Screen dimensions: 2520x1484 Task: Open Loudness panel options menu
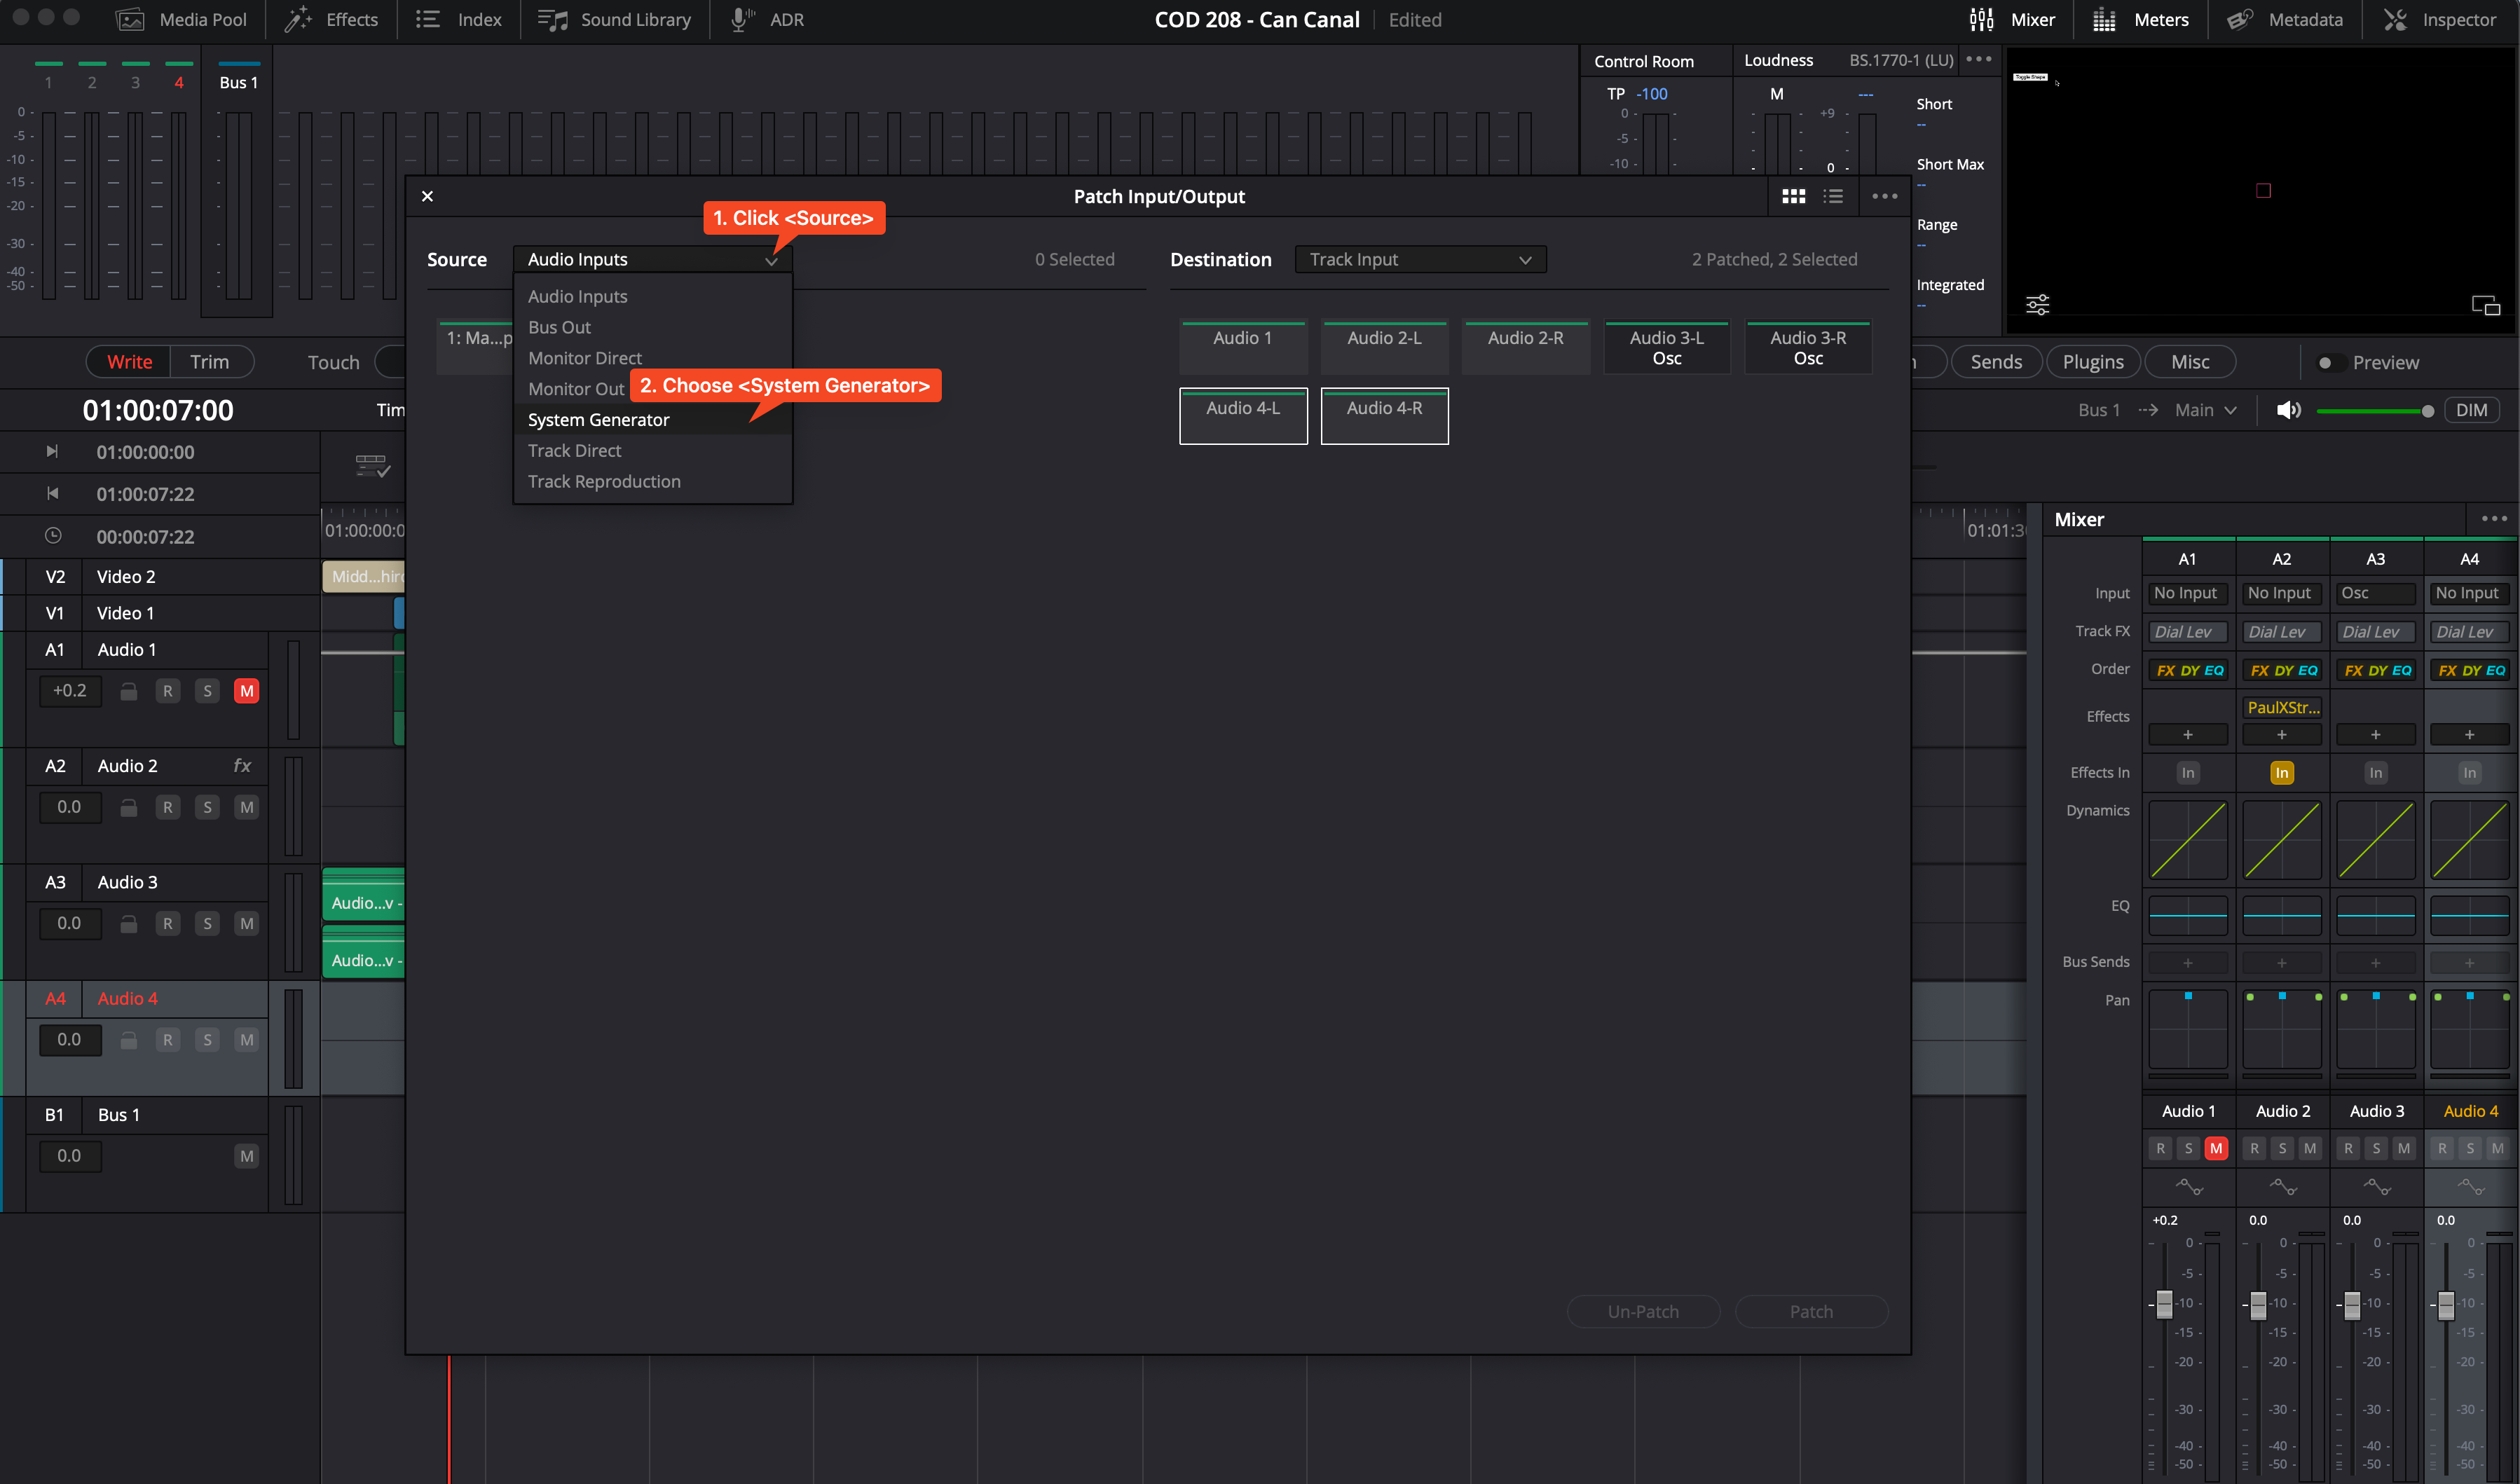point(1978,59)
